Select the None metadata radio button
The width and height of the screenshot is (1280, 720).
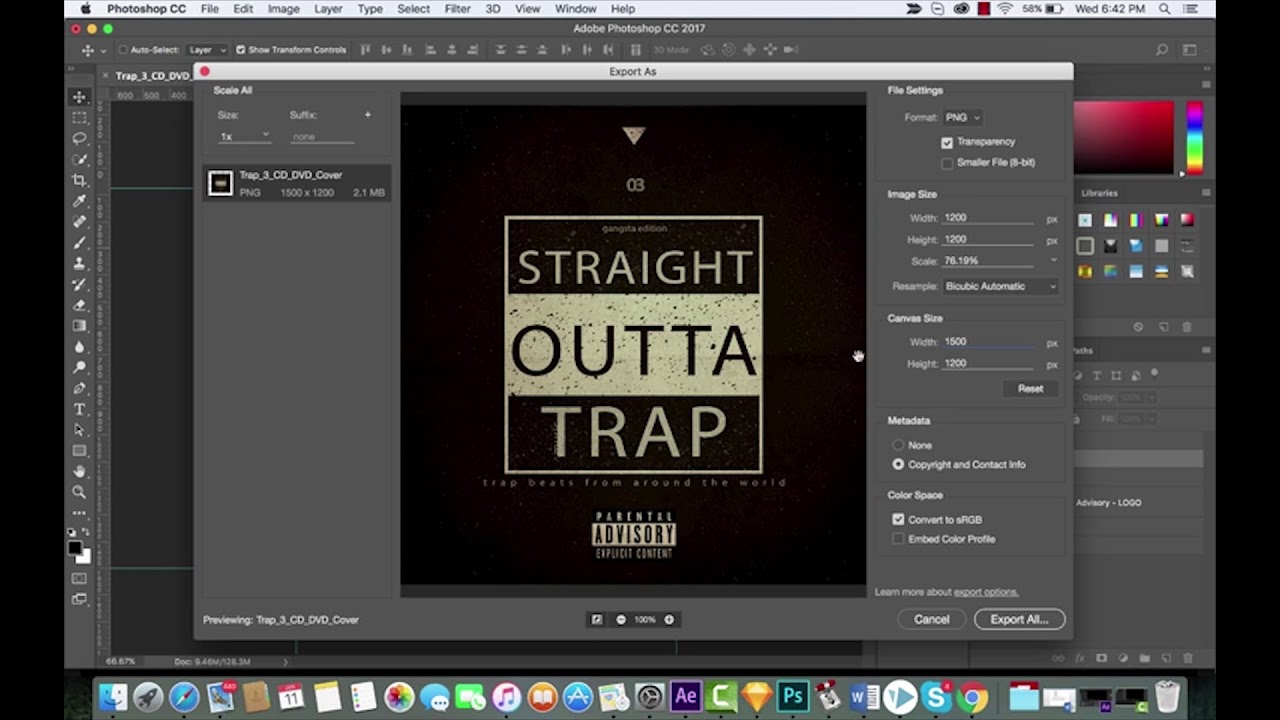point(898,445)
